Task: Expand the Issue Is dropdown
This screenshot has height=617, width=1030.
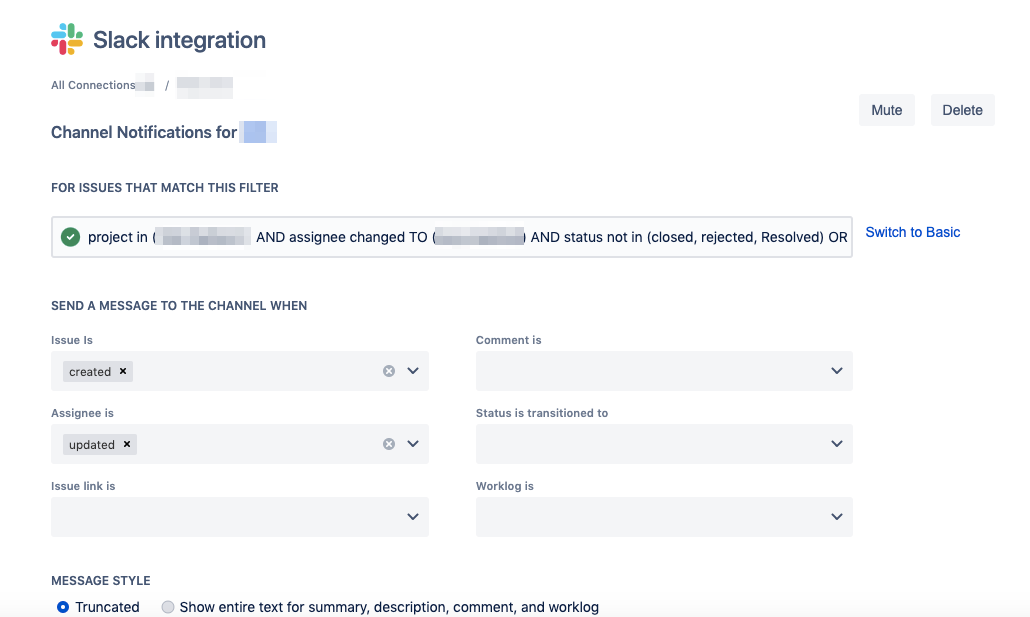Action: (413, 371)
